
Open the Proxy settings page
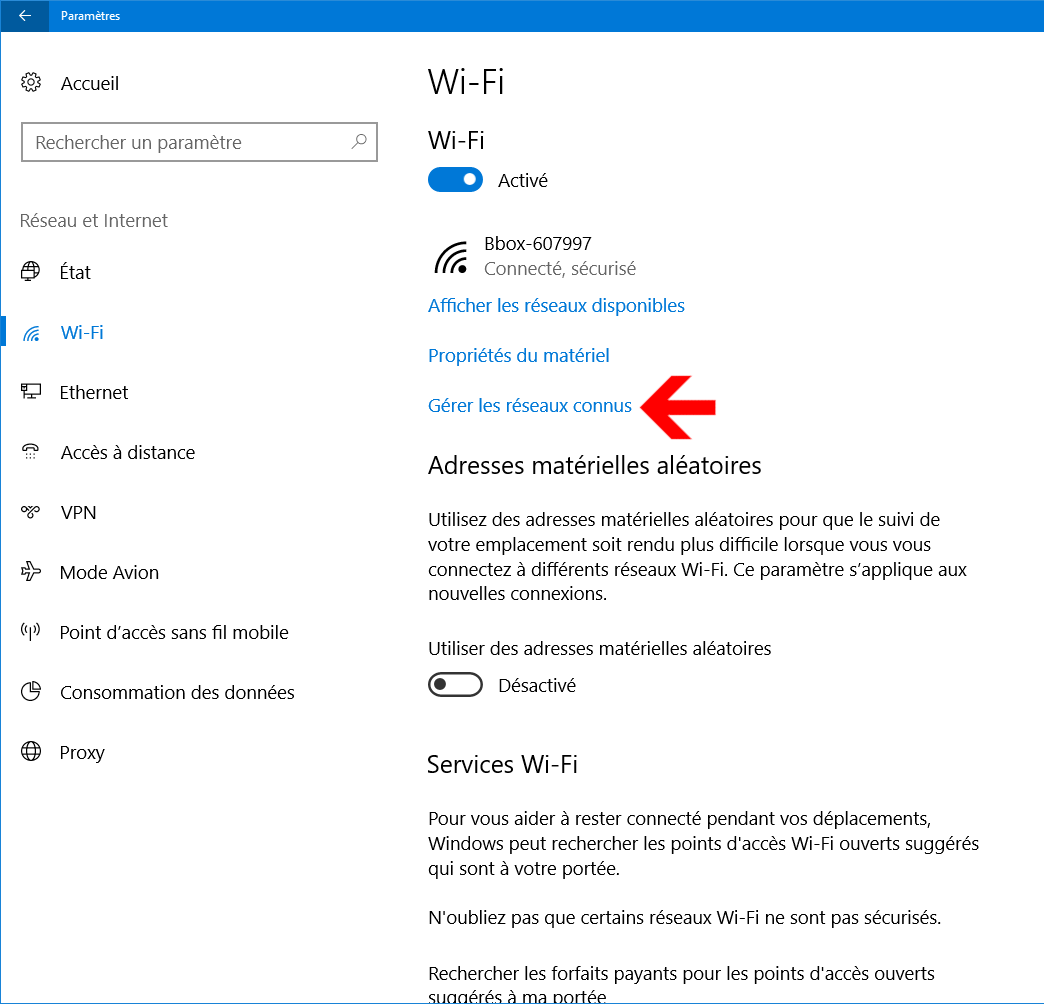pos(82,752)
